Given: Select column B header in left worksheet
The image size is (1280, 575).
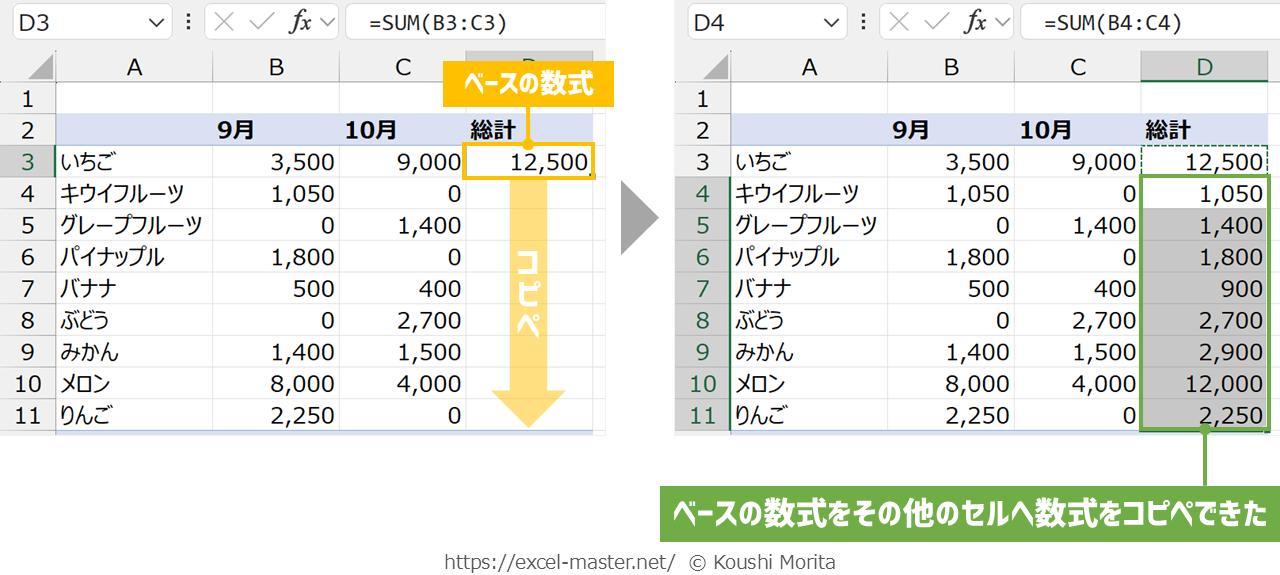Looking at the screenshot, I should pyautogui.click(x=276, y=67).
